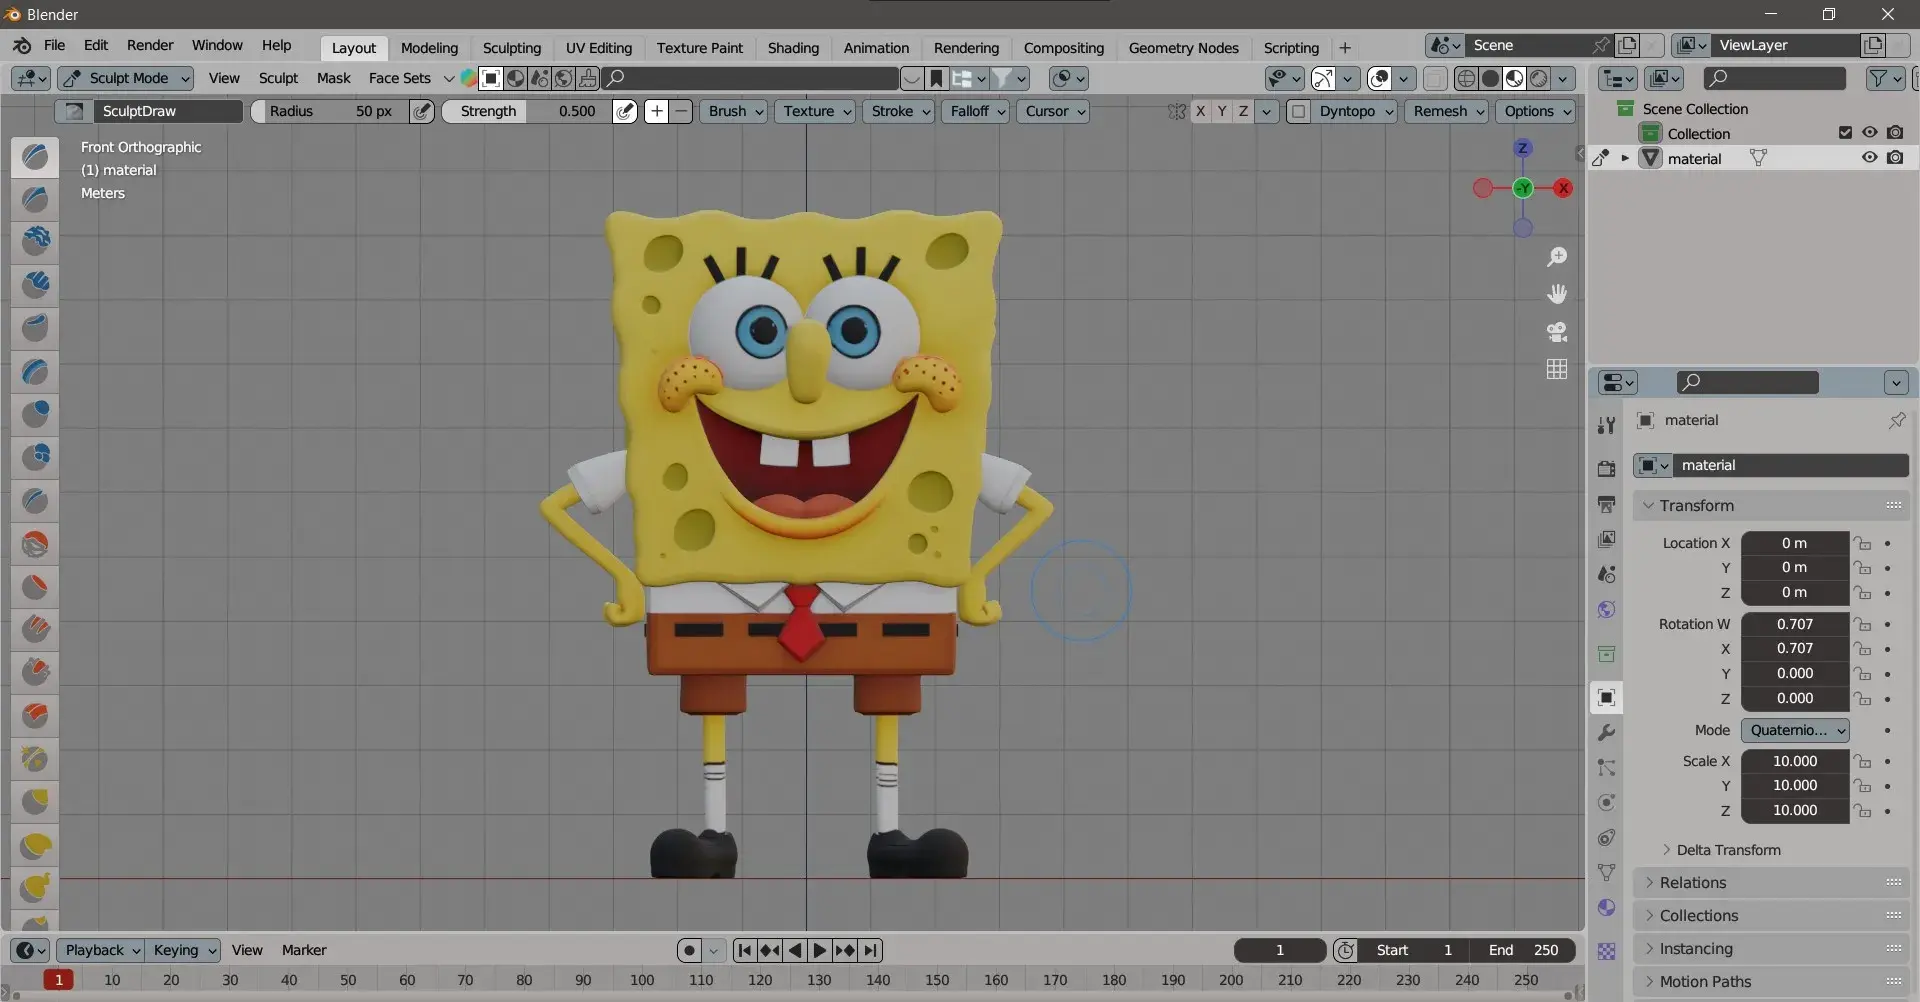Toggle the Location X lock
The image size is (1920, 1002).
(1862, 543)
